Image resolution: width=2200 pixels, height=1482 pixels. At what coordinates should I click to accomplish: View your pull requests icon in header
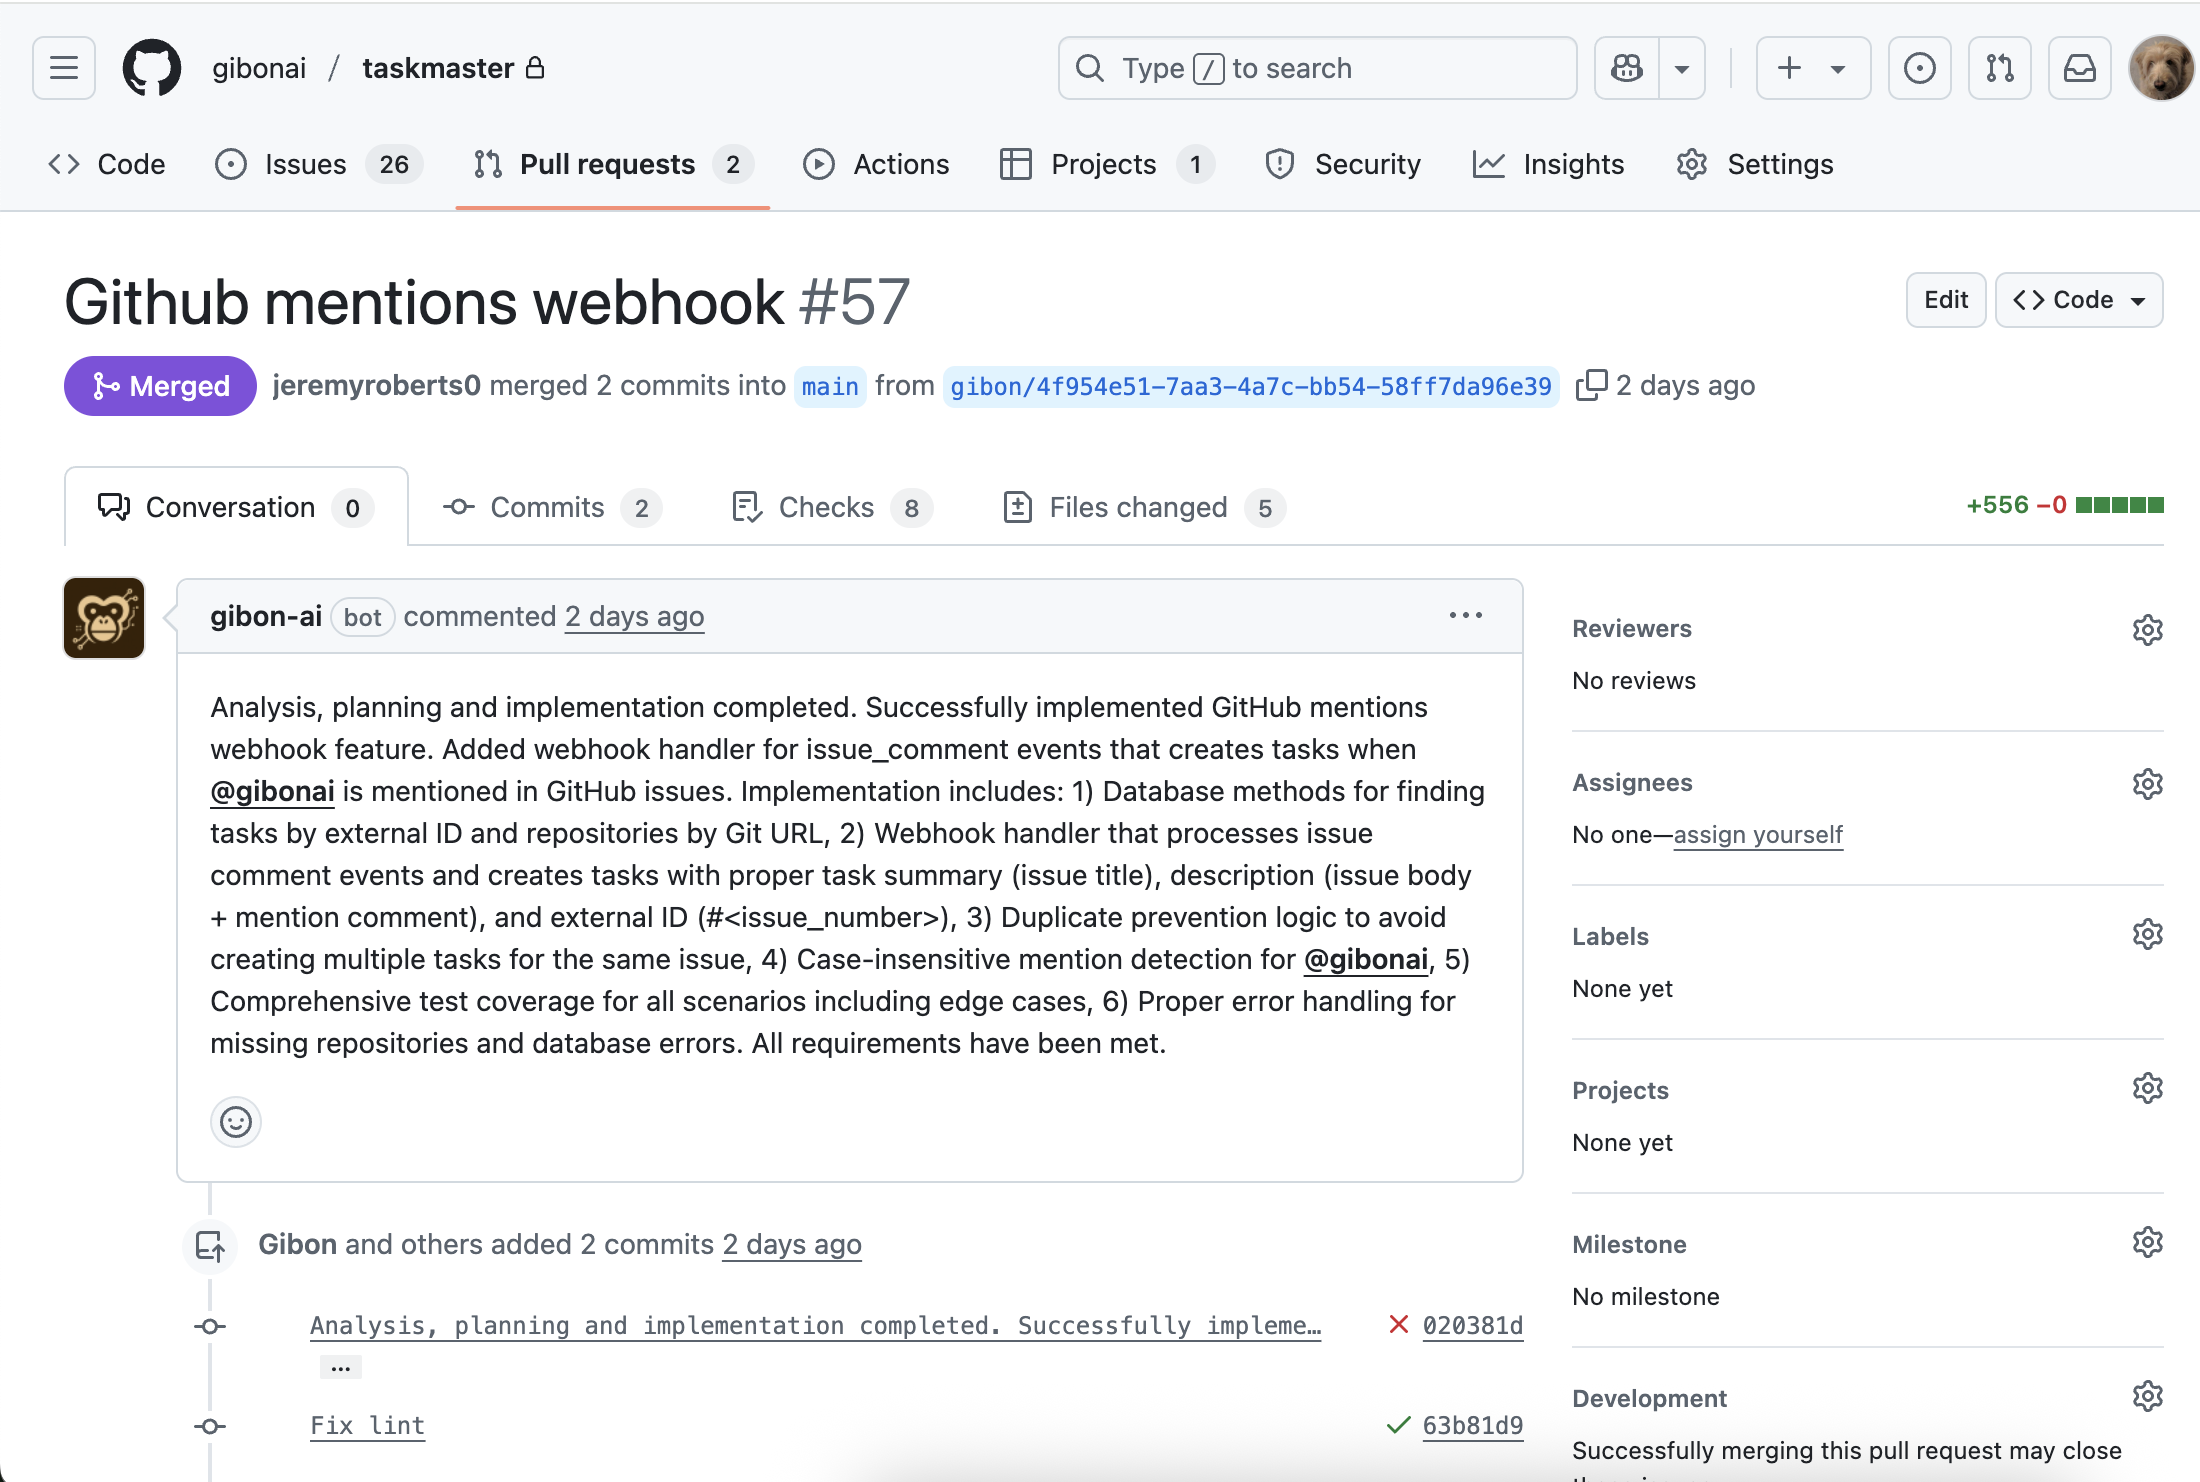click(1999, 68)
